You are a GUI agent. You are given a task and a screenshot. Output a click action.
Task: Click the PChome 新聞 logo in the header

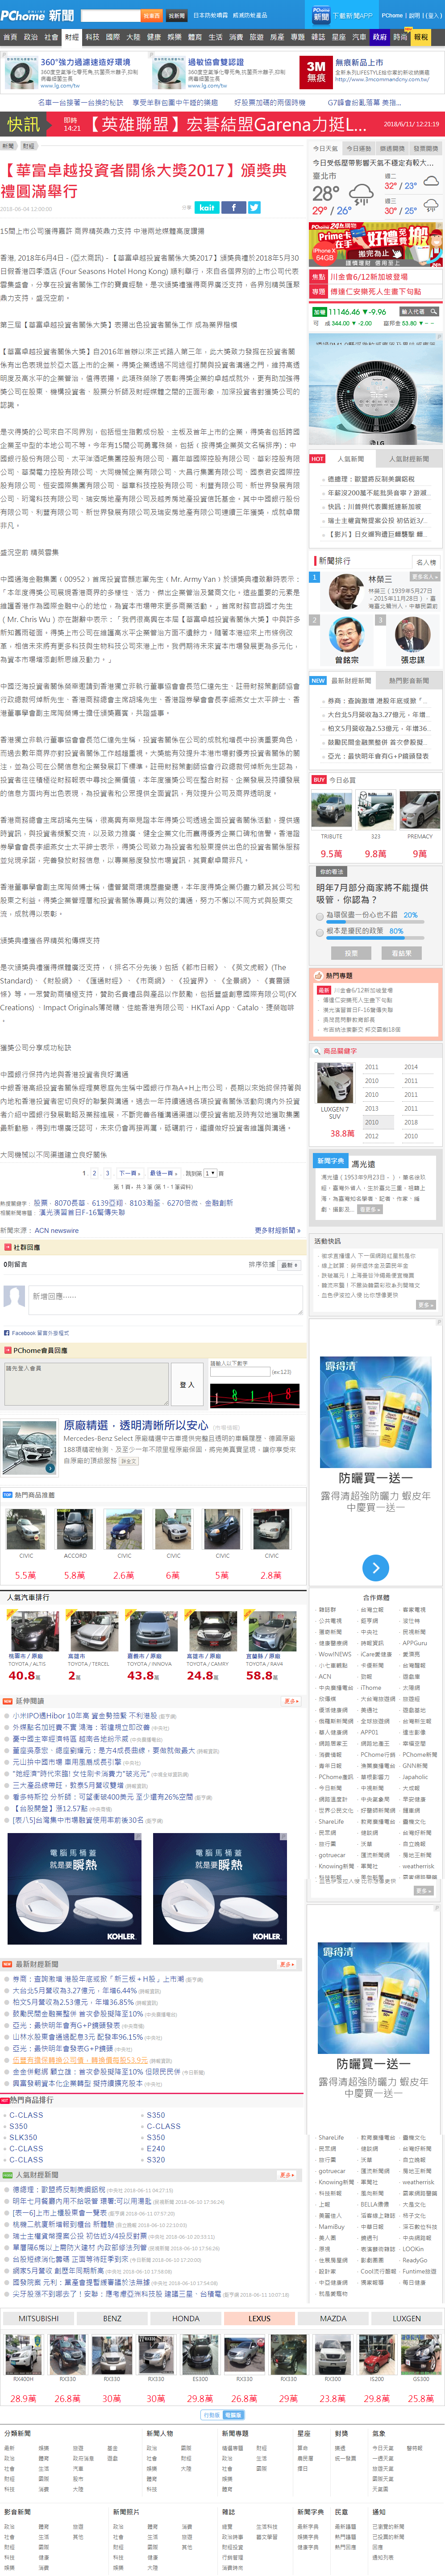tap(37, 15)
